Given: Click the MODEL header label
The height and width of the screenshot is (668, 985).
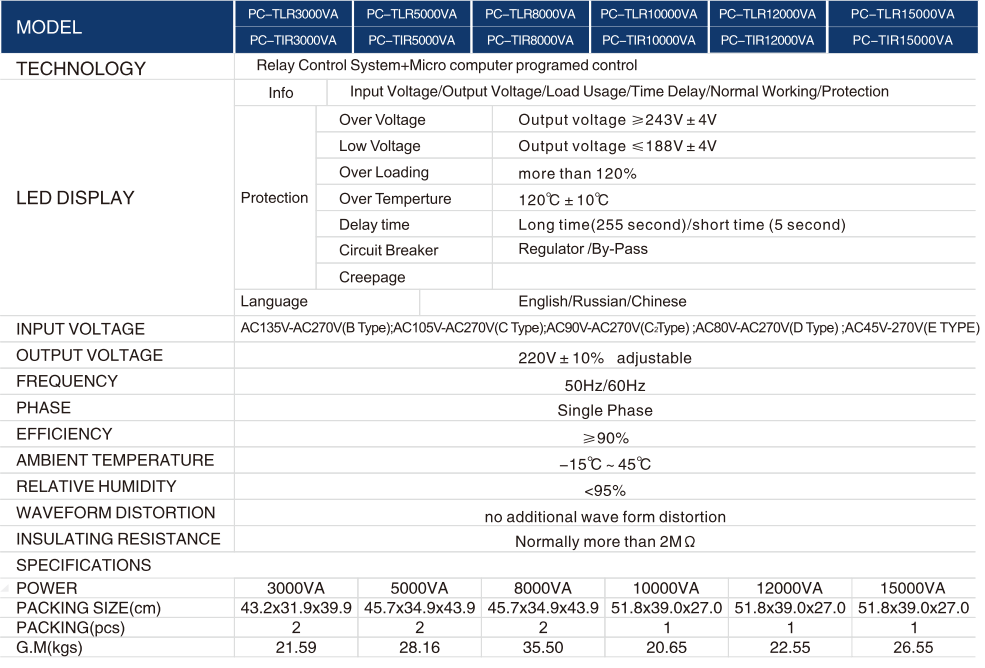Looking at the screenshot, I should [49, 27].
